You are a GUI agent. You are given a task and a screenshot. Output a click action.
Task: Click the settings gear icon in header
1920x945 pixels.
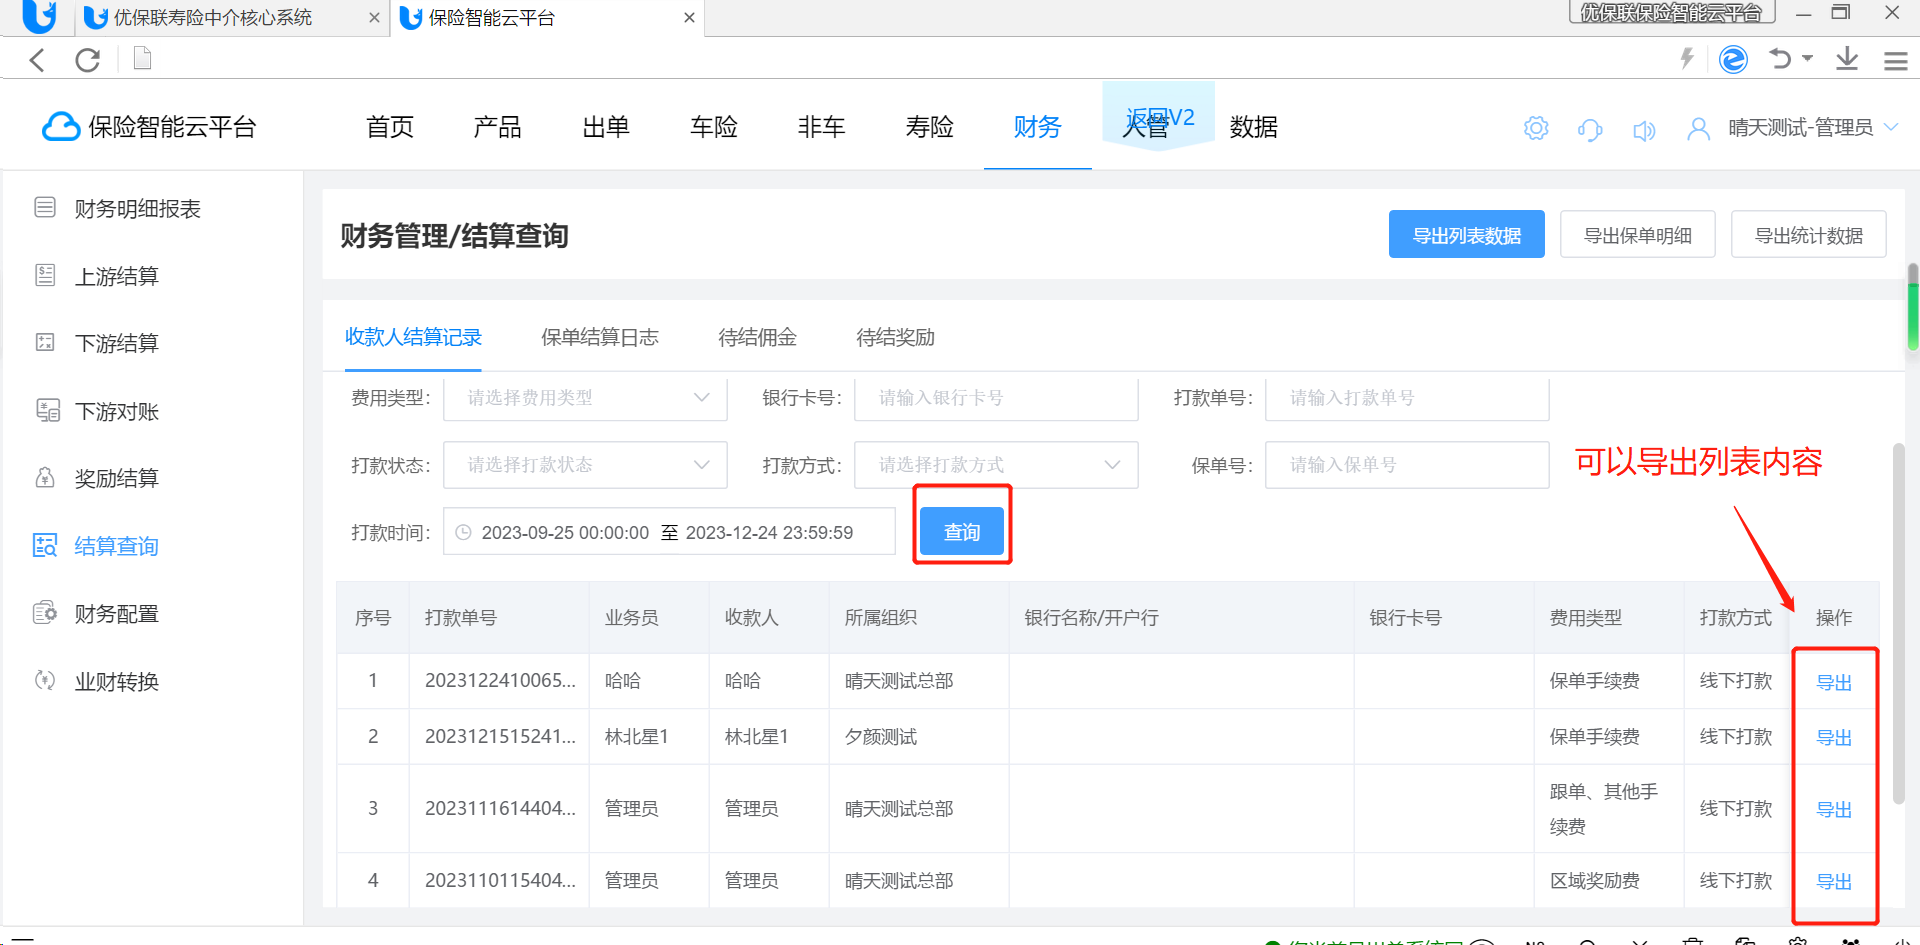pyautogui.click(x=1536, y=128)
